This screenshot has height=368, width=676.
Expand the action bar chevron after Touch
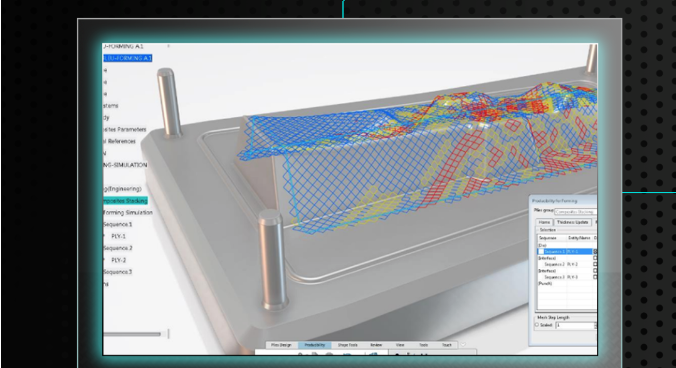pyautogui.click(x=463, y=344)
